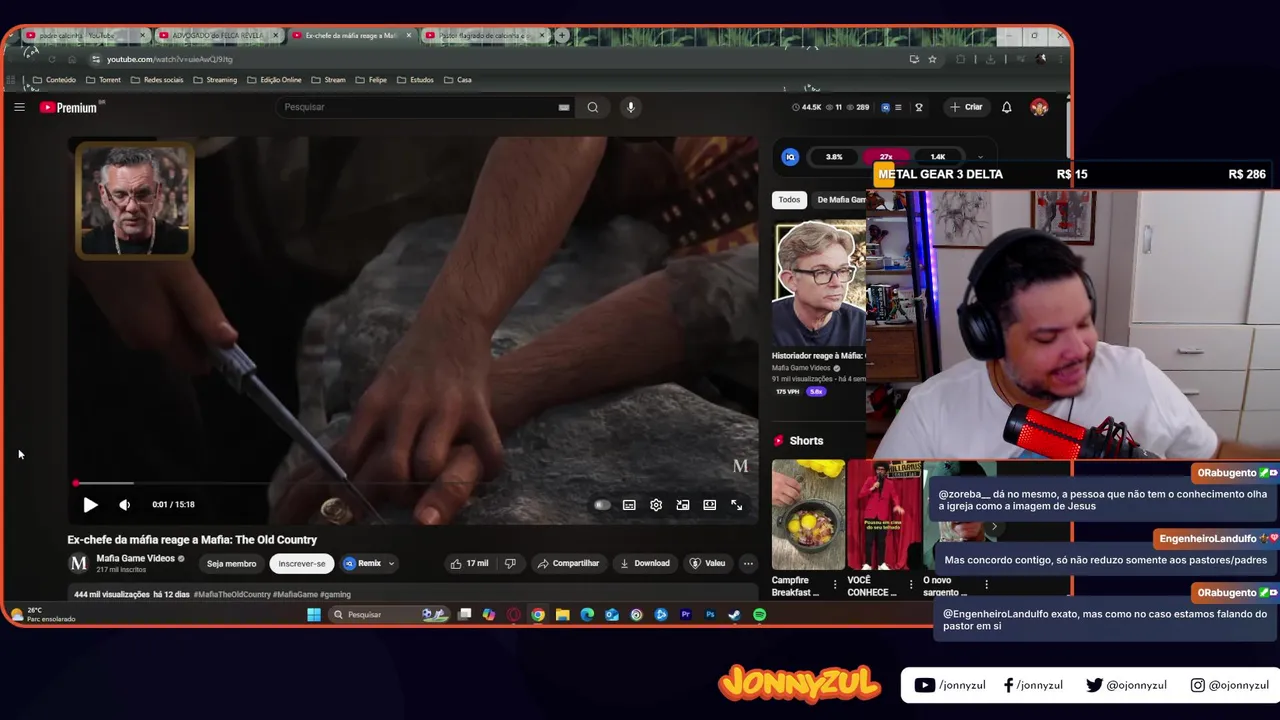
Task: Open options for VOCÊ CONHECE short
Action: [x=910, y=584]
